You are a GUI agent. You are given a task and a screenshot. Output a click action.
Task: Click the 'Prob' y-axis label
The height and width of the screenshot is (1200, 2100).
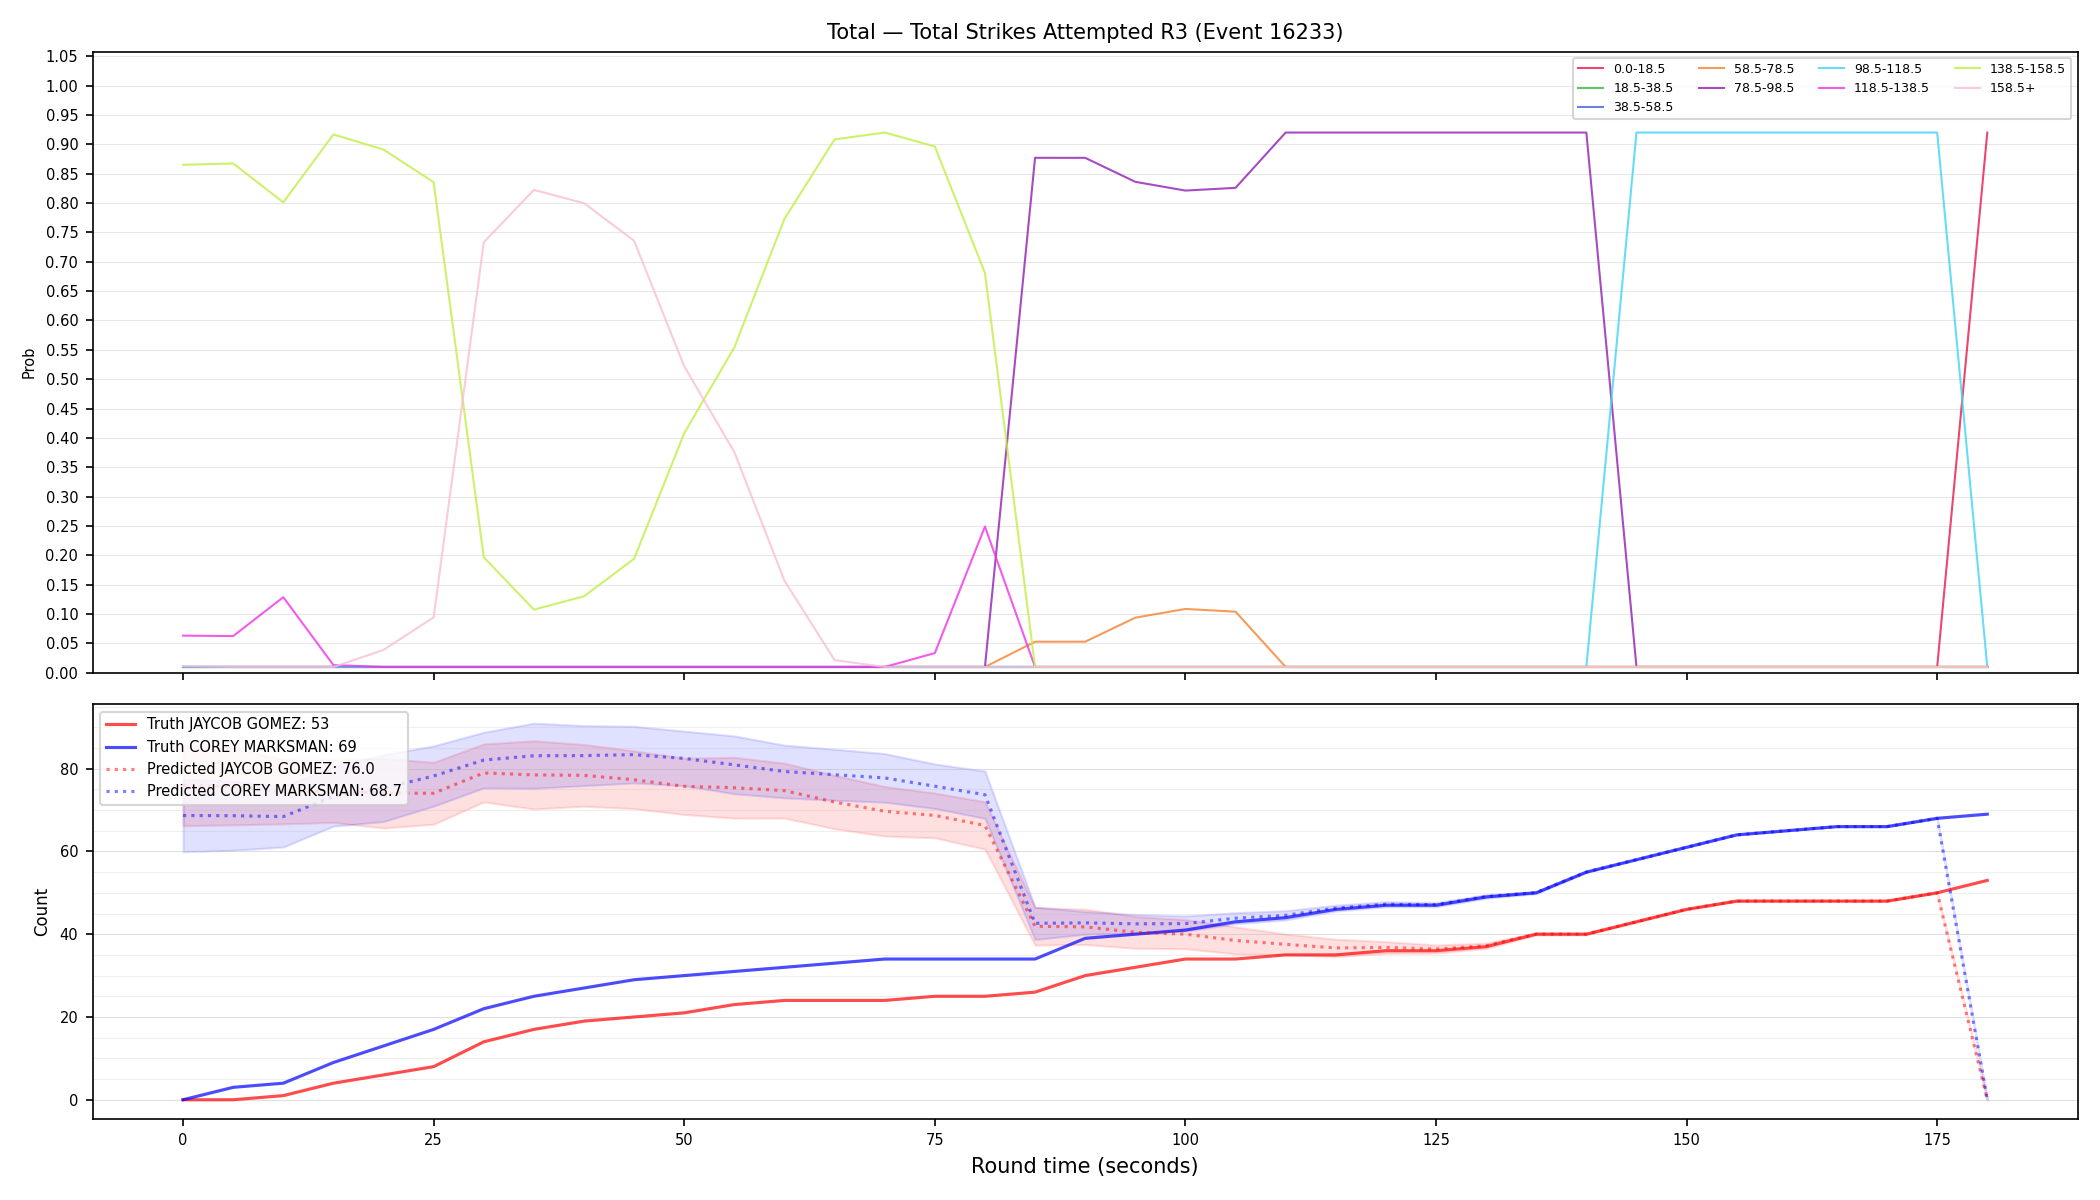click(29, 363)
